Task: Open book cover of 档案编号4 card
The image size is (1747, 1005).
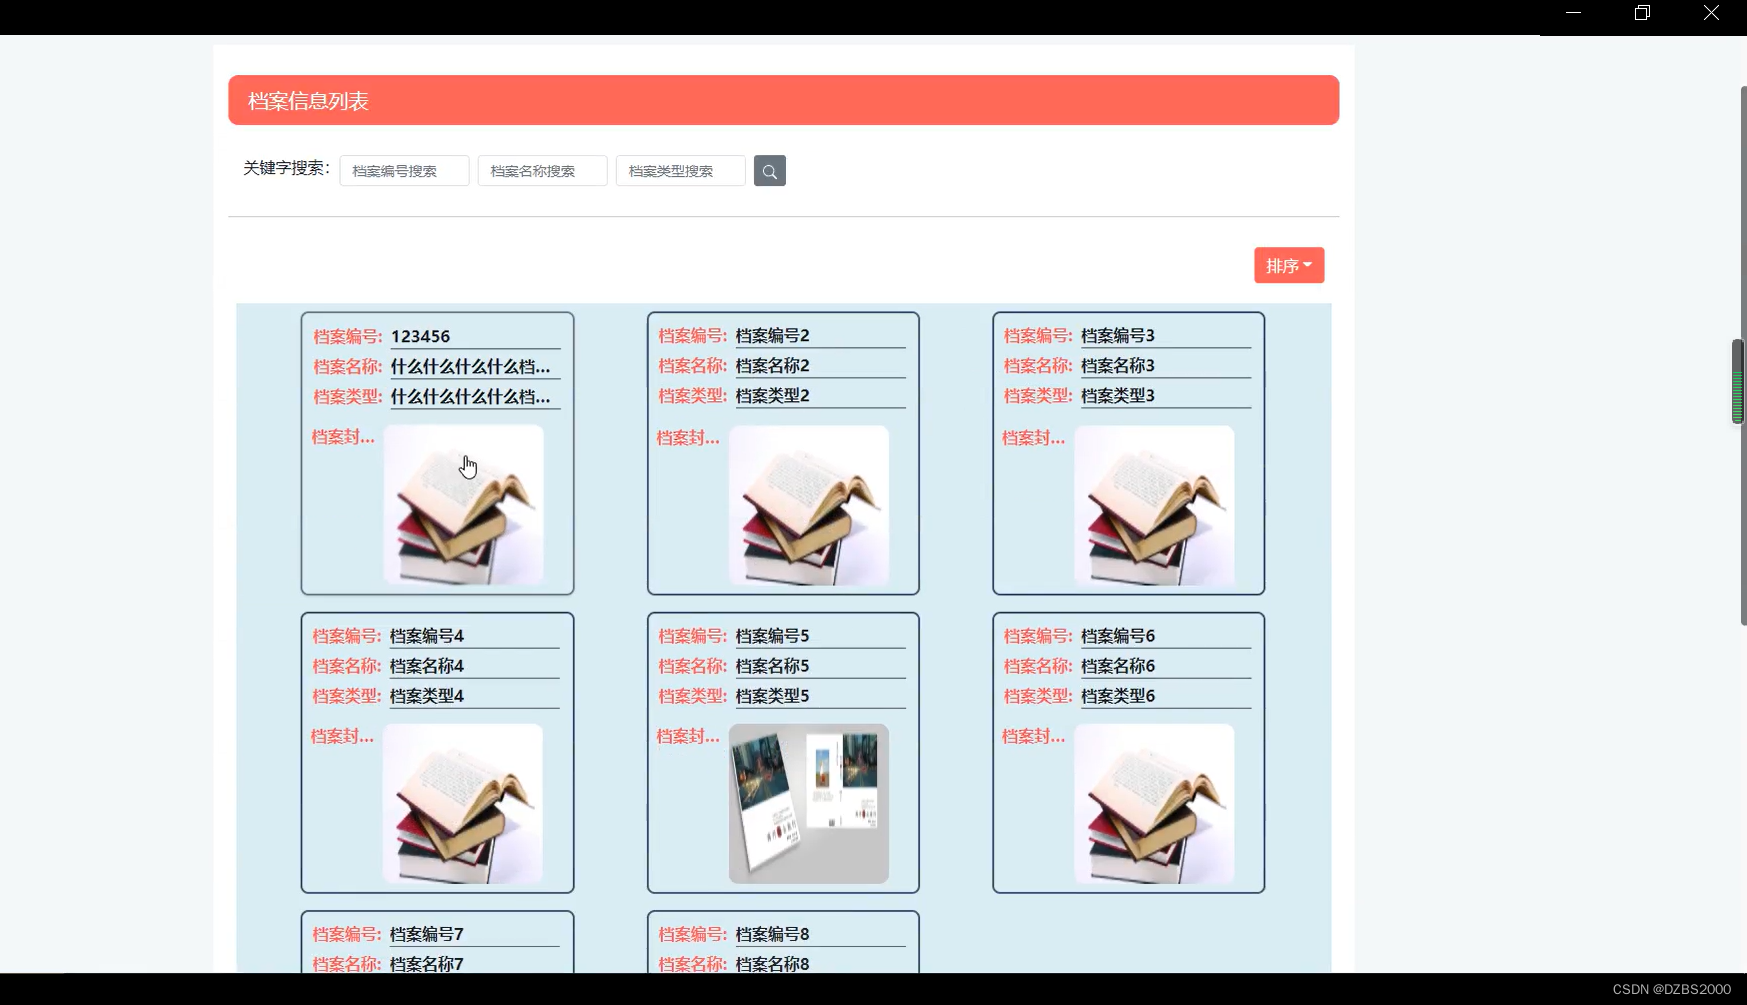Action: [x=463, y=804]
